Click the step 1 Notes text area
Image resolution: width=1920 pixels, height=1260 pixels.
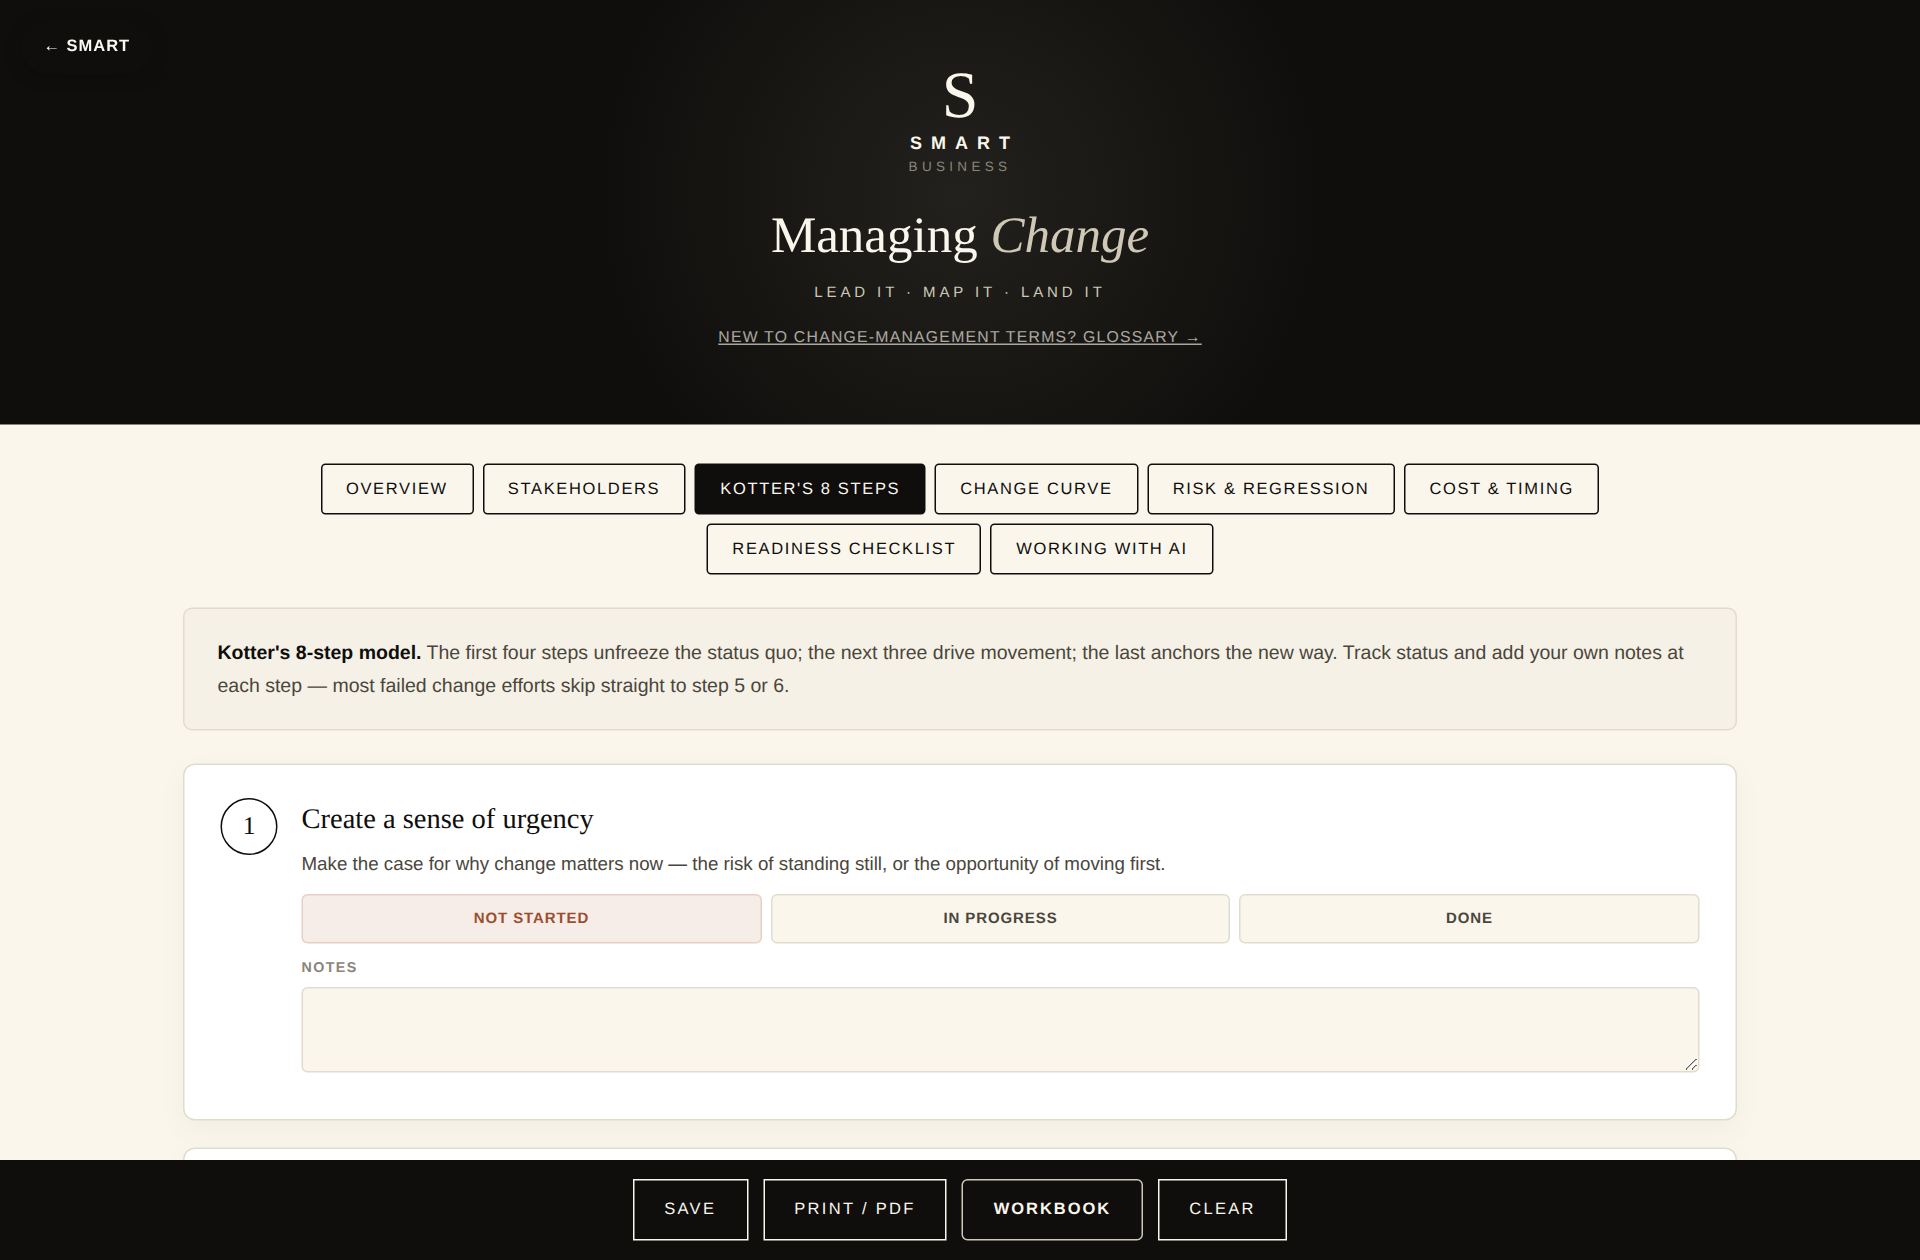click(x=1000, y=1030)
